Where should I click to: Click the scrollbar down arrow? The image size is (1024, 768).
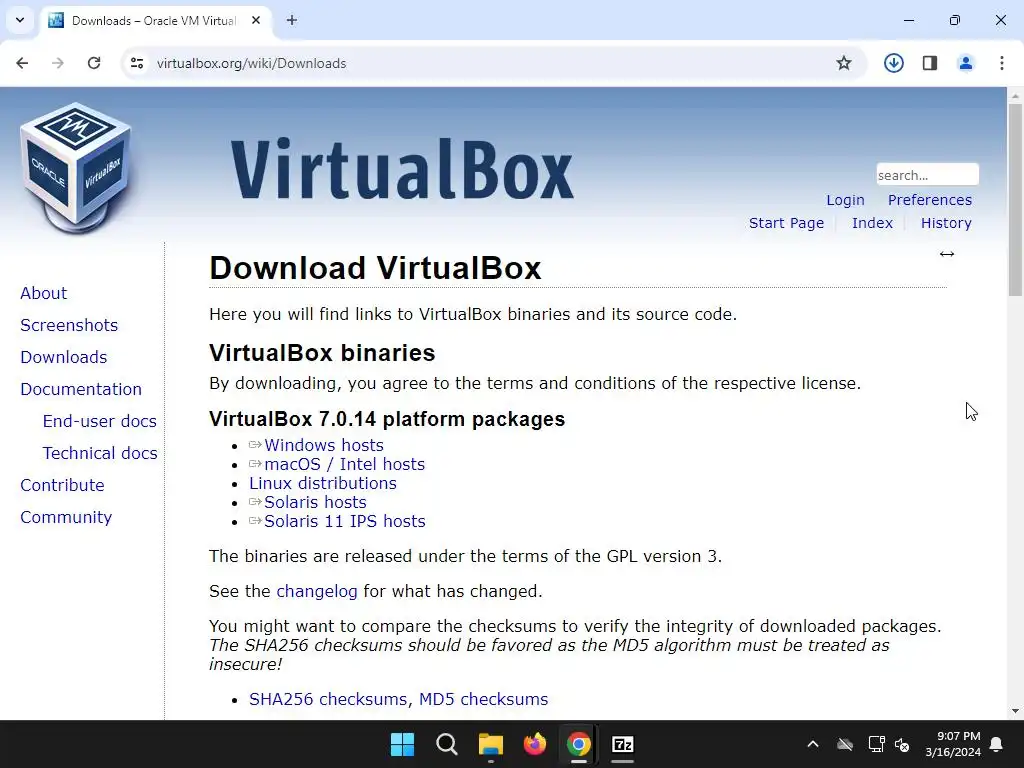(x=1015, y=711)
